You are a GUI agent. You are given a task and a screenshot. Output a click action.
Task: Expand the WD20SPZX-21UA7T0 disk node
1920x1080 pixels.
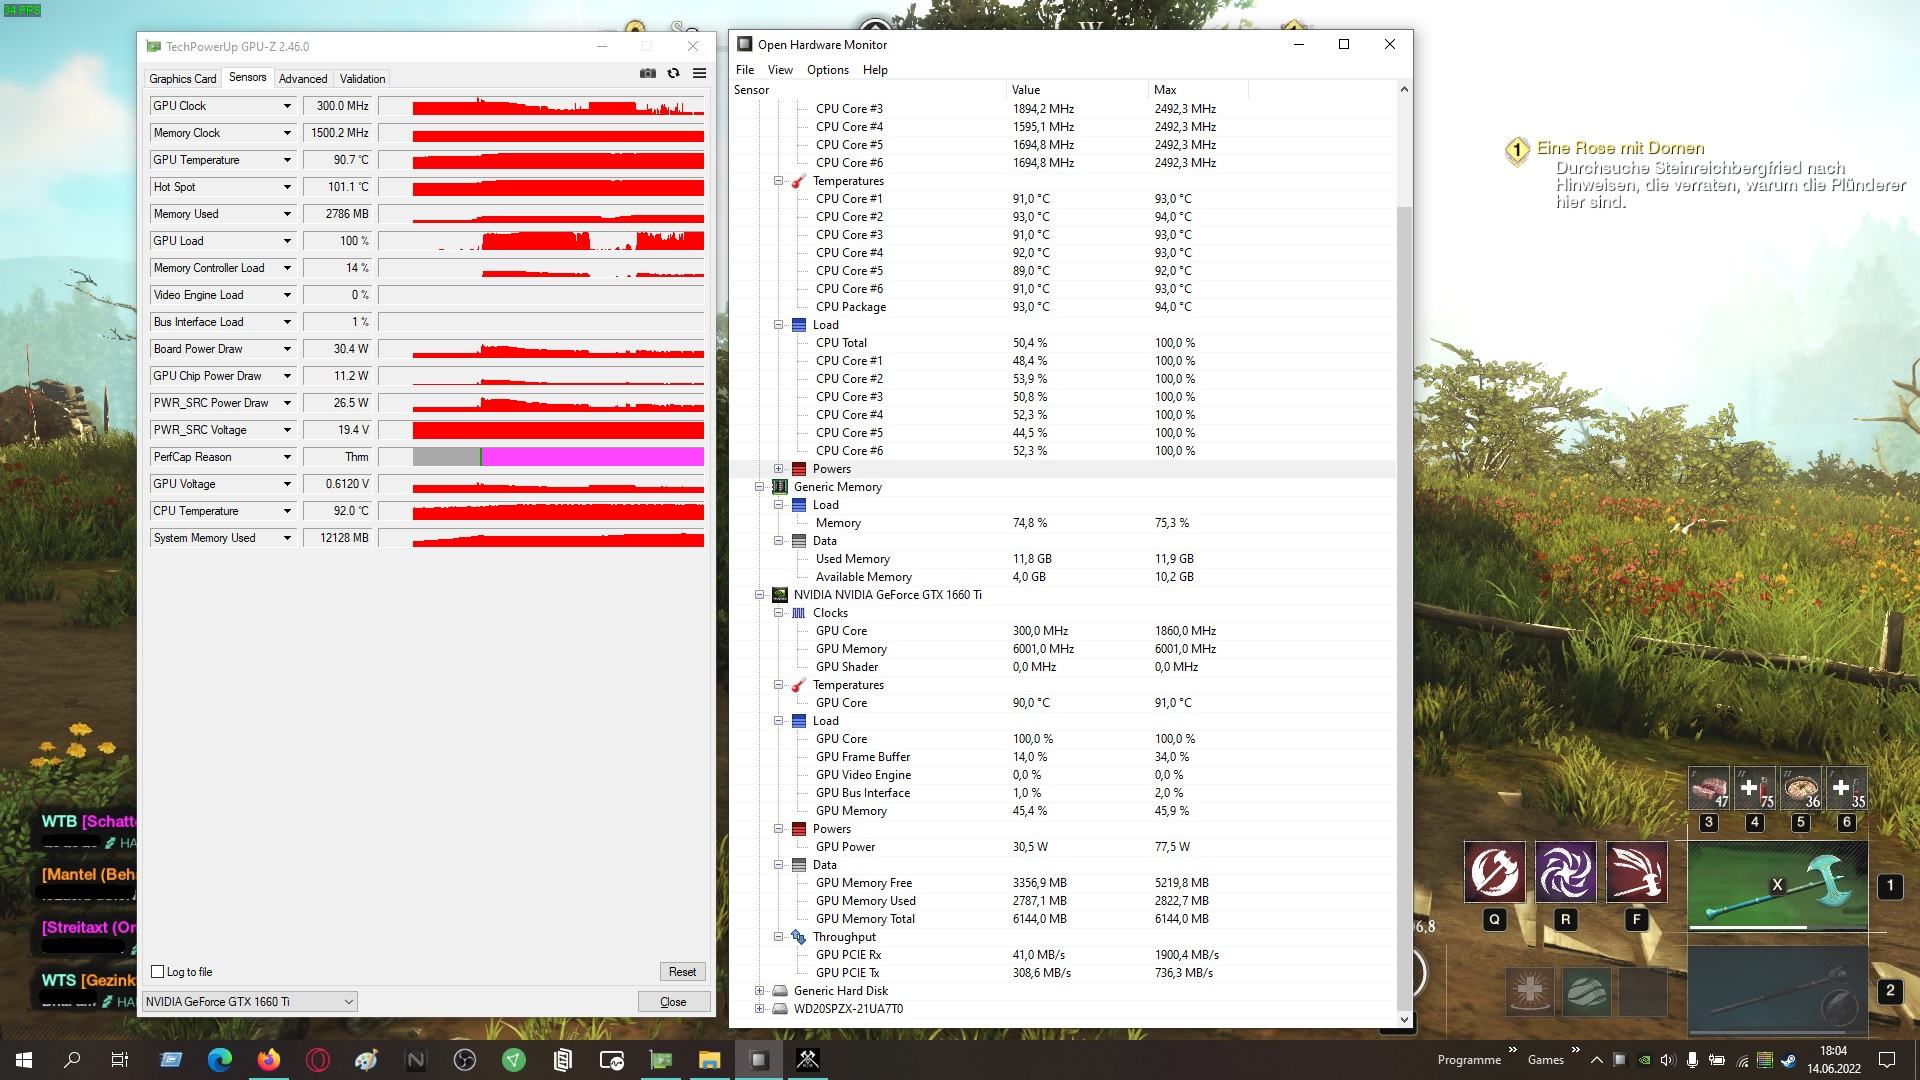(x=759, y=1009)
